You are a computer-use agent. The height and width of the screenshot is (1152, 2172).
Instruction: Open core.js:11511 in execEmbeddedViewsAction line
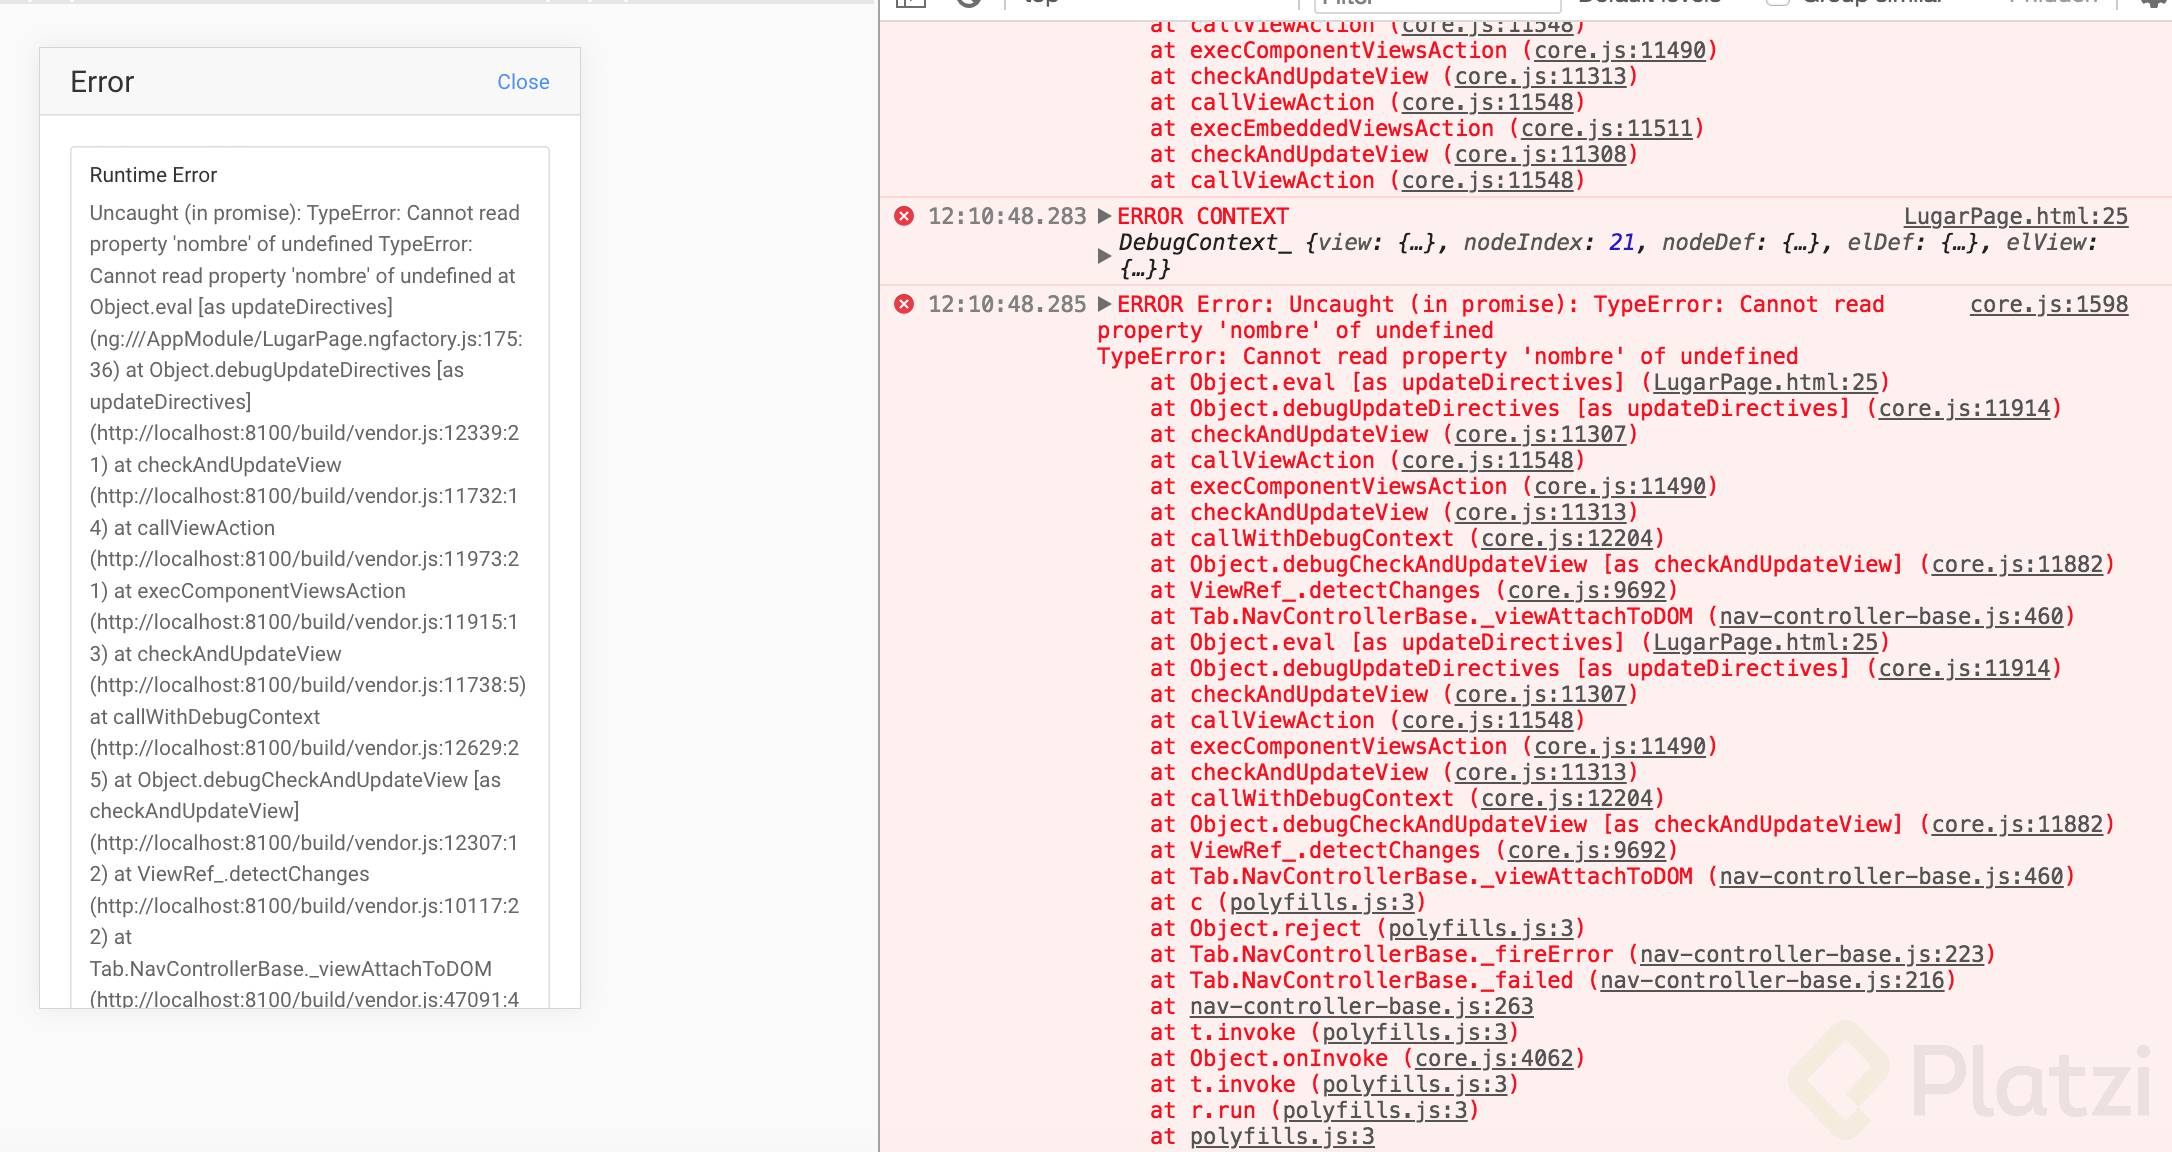tap(1606, 128)
